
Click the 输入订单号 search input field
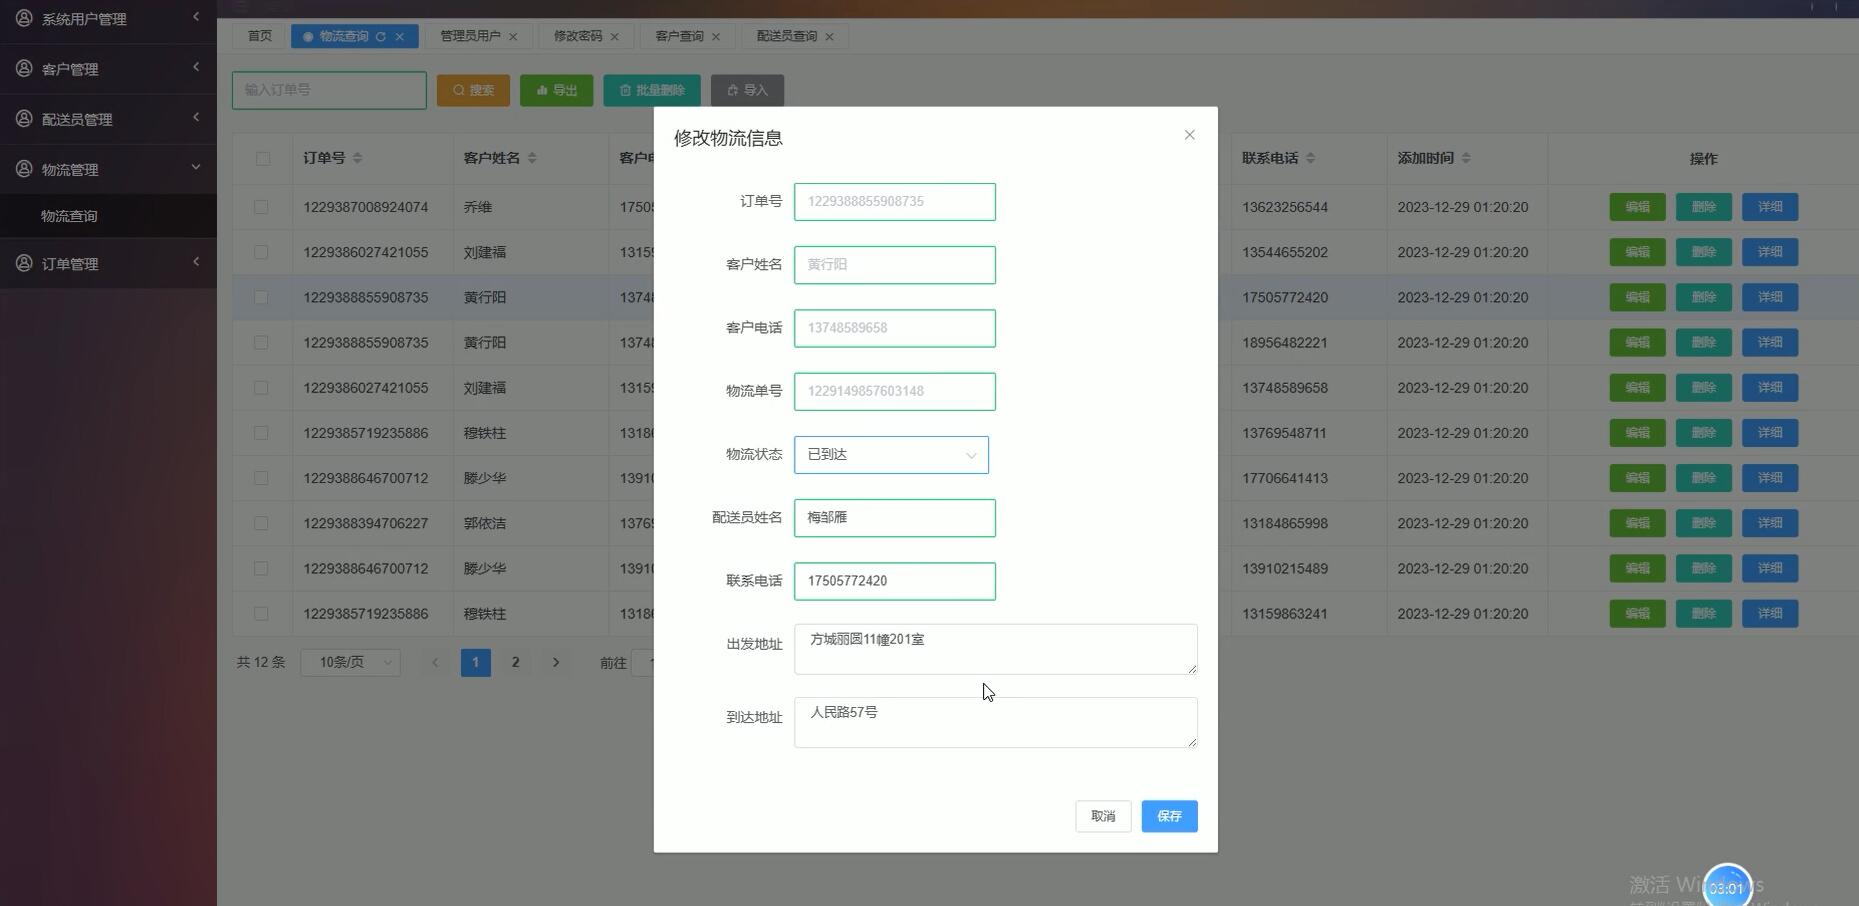pos(328,90)
